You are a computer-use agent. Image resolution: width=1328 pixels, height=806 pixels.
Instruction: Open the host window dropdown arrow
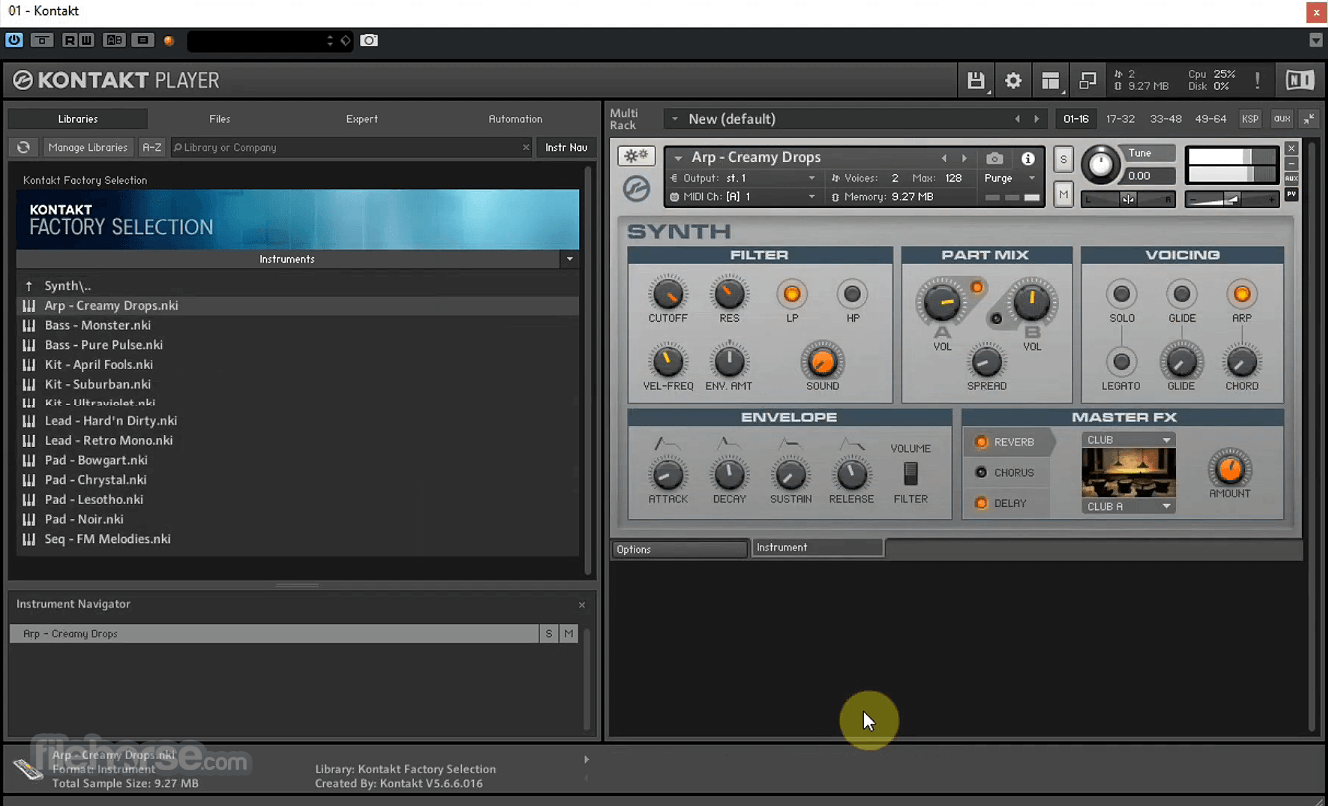tap(1316, 41)
